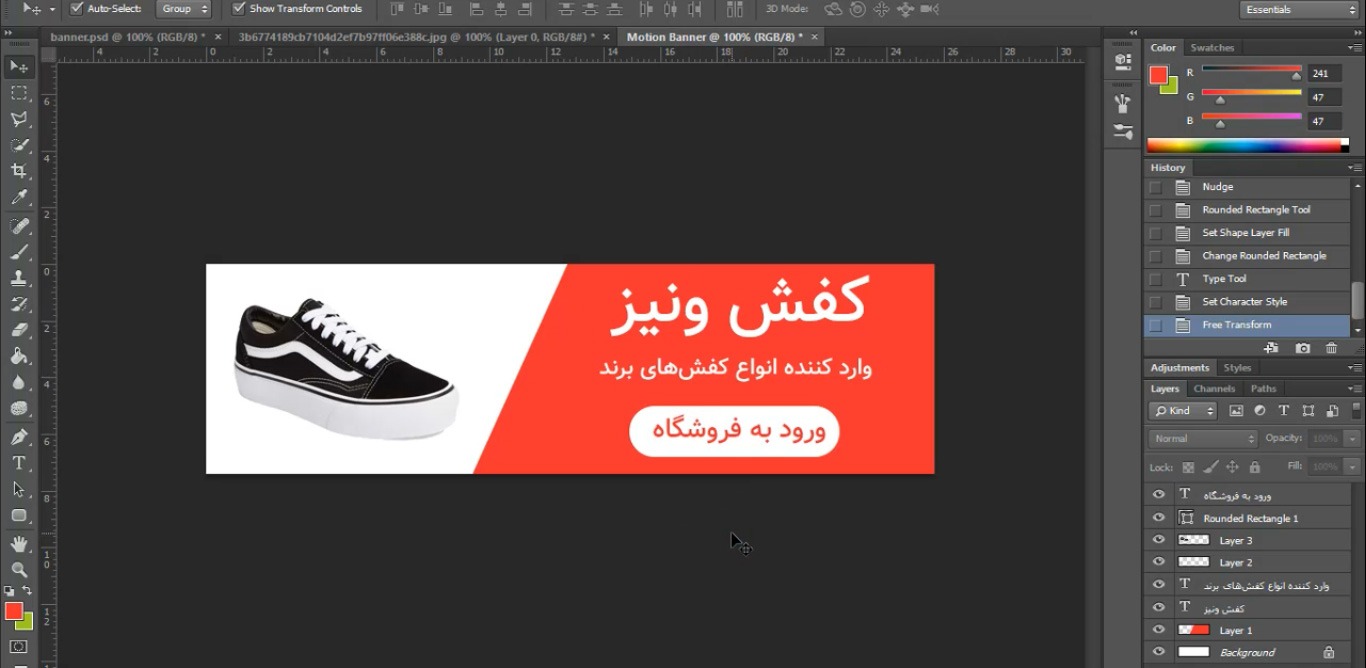Select the Hand tool
Screen dimensions: 1366x668
(18, 544)
